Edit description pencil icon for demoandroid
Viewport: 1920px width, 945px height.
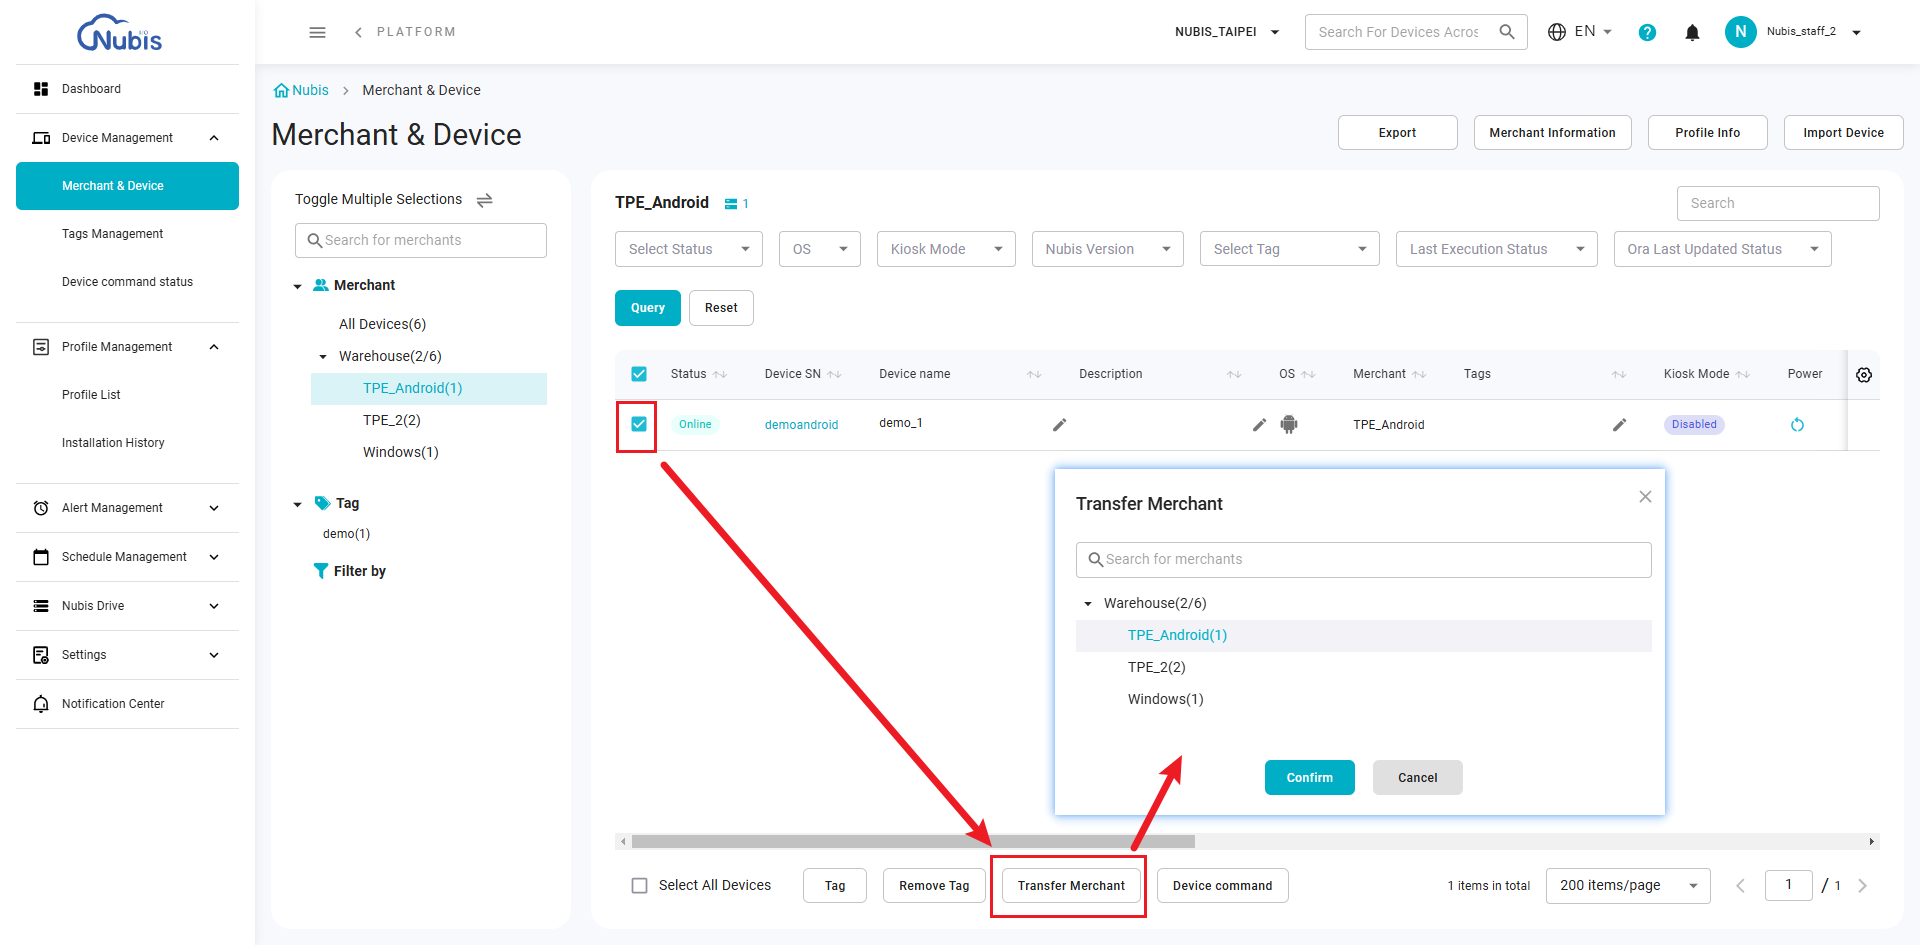[1259, 425]
